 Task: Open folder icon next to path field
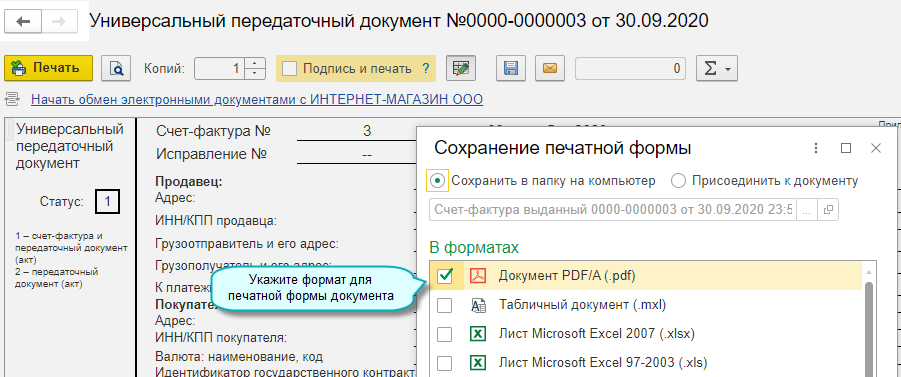pyautogui.click(x=828, y=210)
